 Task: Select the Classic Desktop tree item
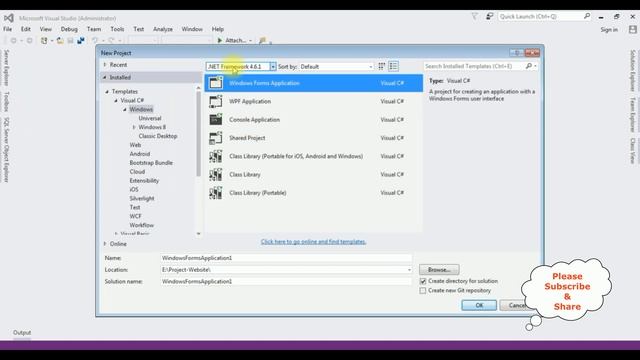pos(158,136)
